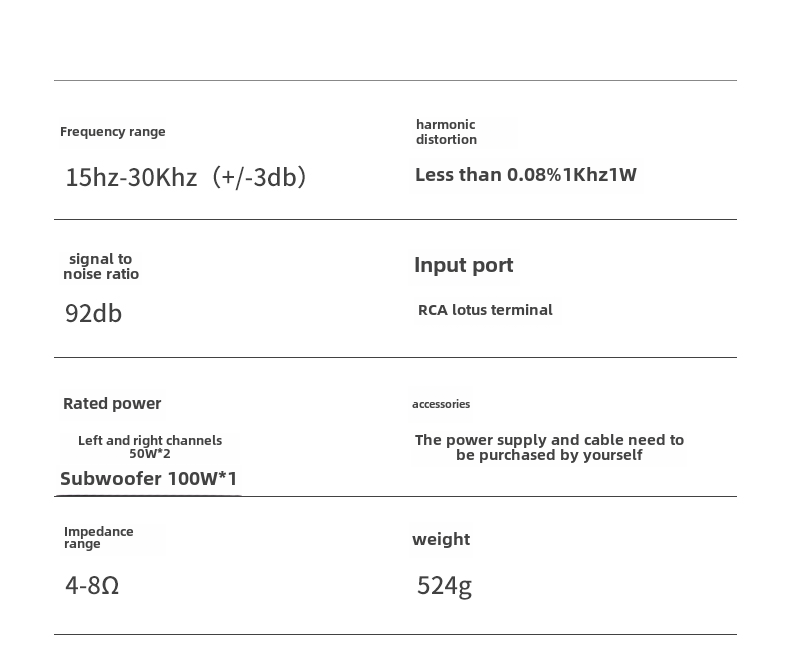Screen dimensions: 790x670
Task: Click the signal to noise ratio label
Action: tap(101, 266)
